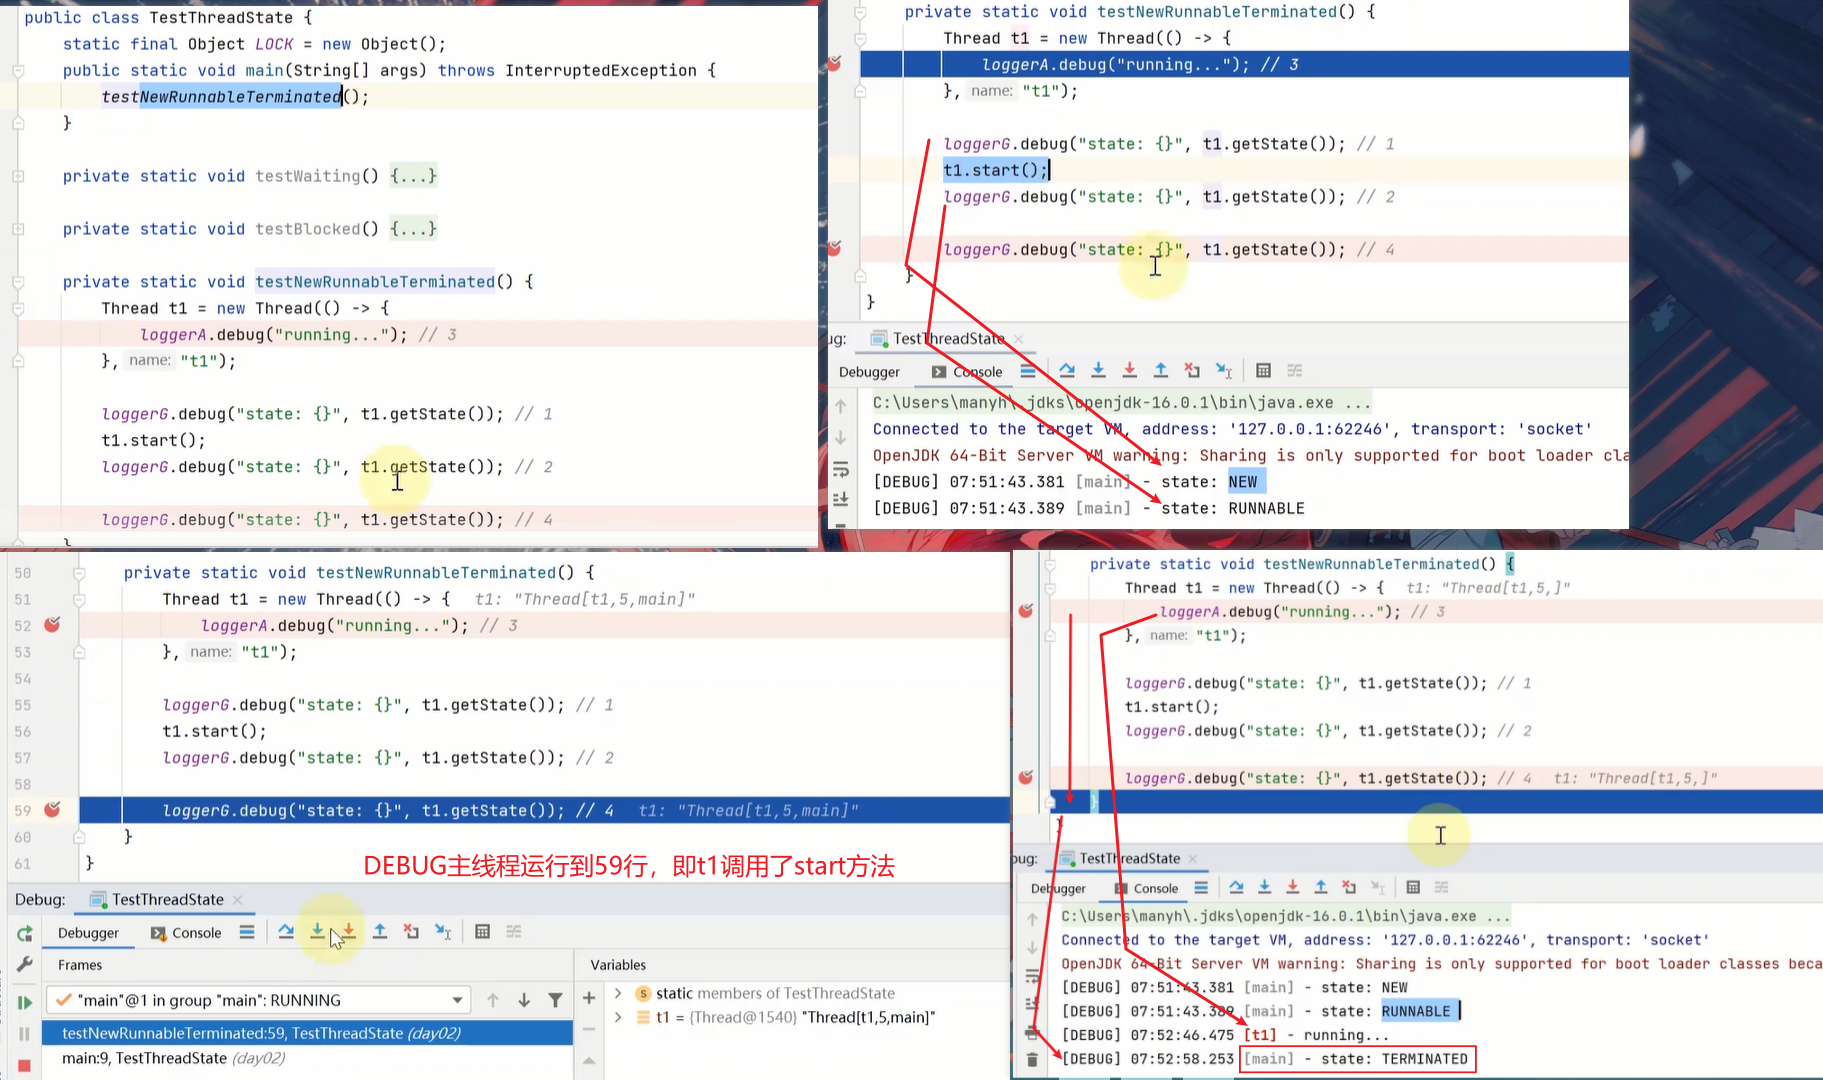
Task: Select next frame down arrow icon
Action: point(524,1000)
